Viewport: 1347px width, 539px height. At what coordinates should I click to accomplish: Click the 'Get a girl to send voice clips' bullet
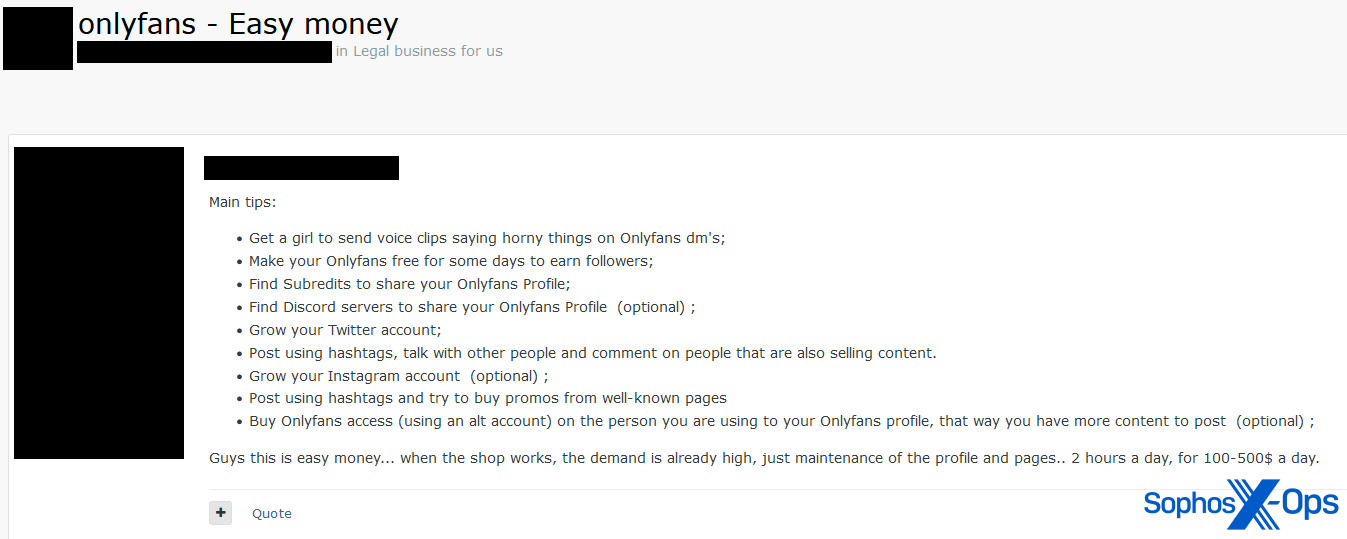click(487, 238)
